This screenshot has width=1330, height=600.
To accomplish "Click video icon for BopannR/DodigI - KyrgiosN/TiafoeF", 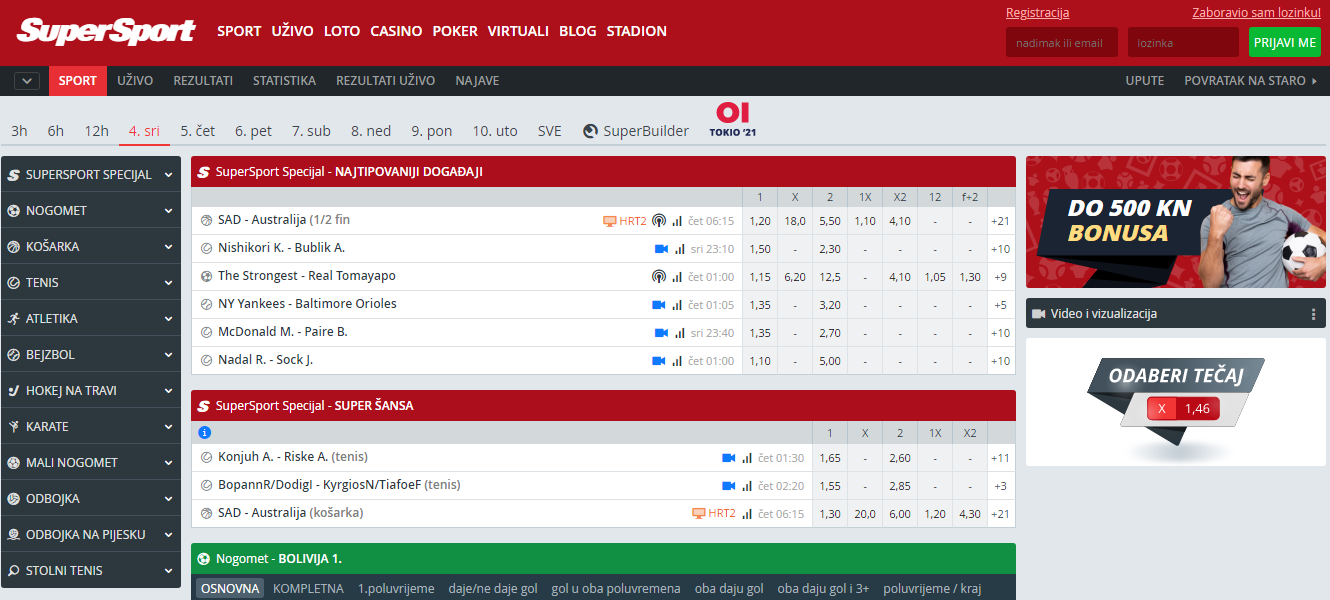I will pyautogui.click(x=728, y=486).
